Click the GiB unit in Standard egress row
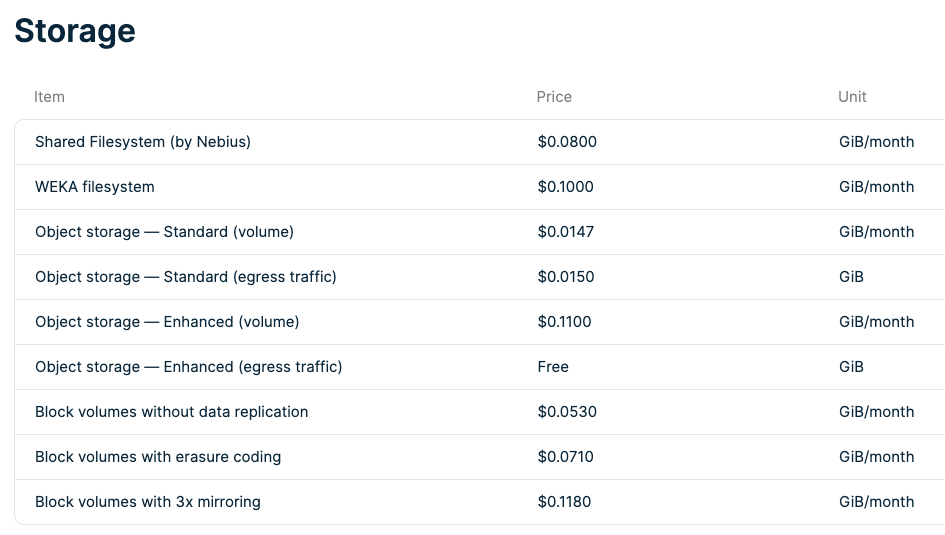Image resolution: width=945 pixels, height=535 pixels. pos(851,277)
